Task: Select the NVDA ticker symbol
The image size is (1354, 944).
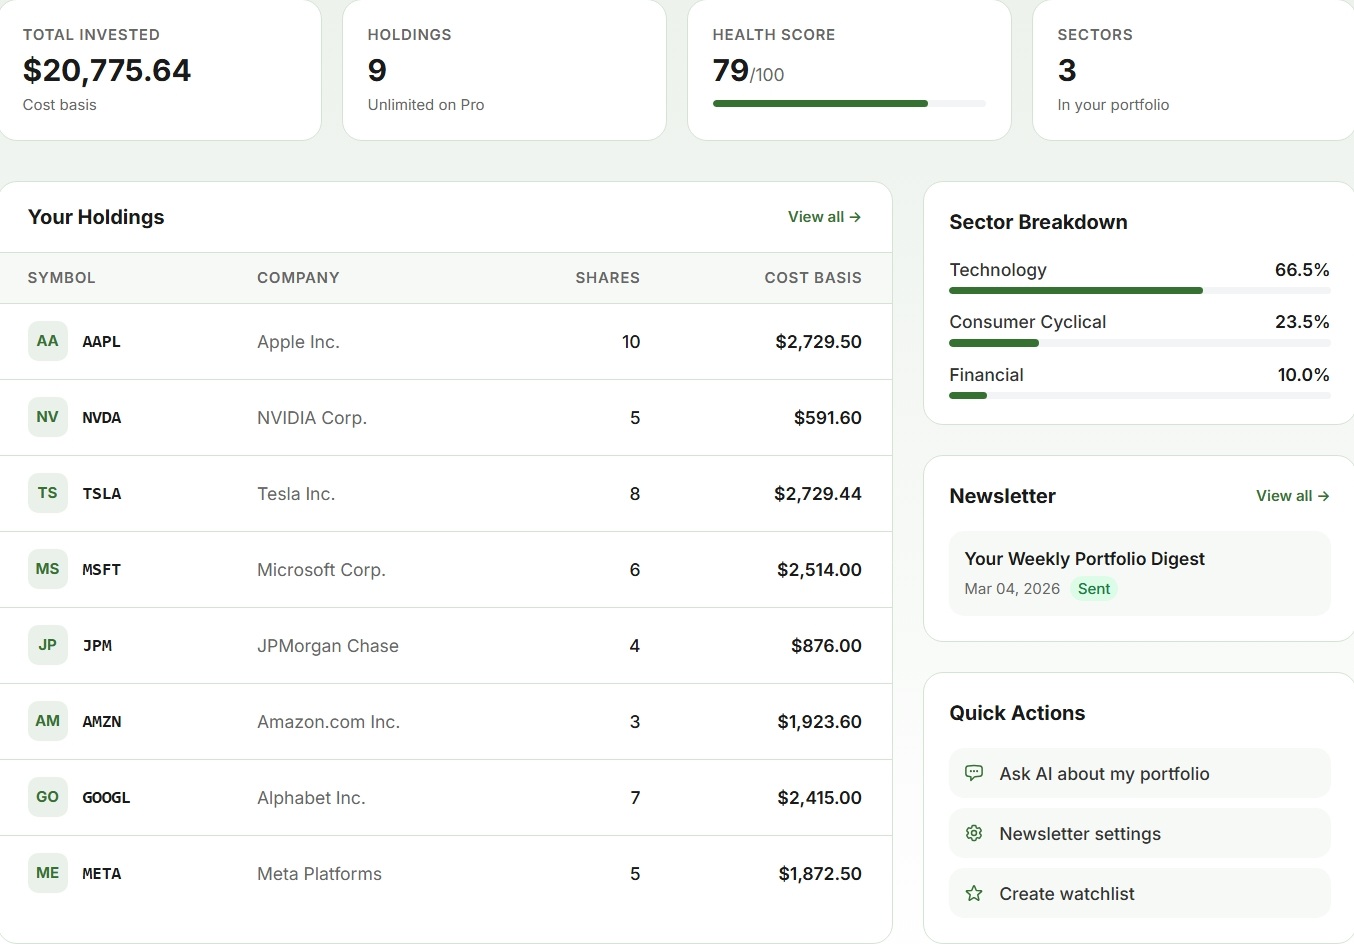Action: (x=101, y=418)
